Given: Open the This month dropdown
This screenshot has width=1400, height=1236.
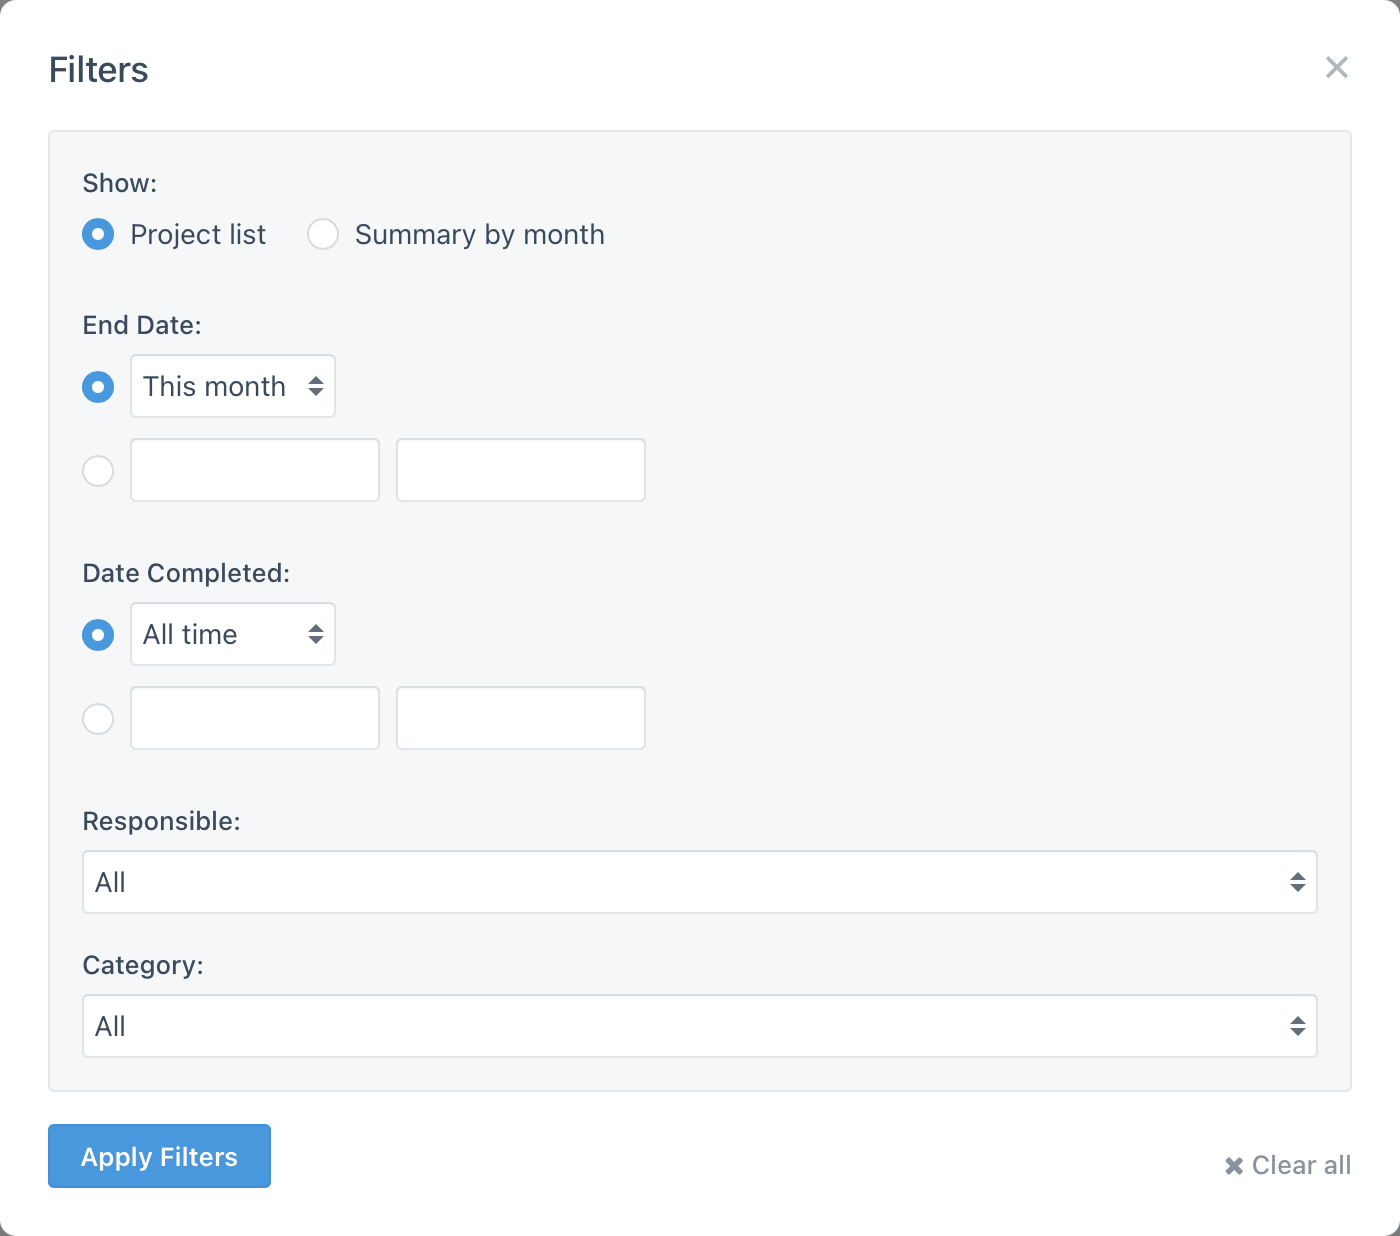Looking at the screenshot, I should (232, 386).
